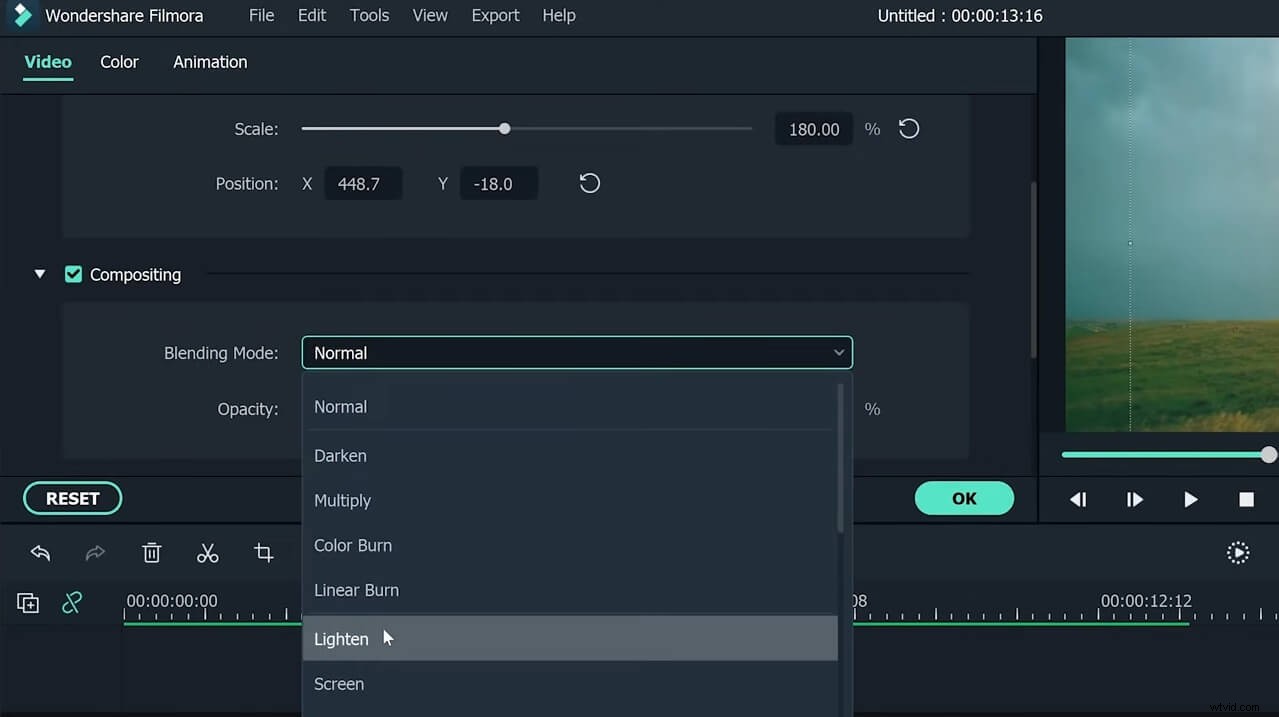Image resolution: width=1279 pixels, height=717 pixels.
Task: Select the scissors split tool
Action: 207,553
